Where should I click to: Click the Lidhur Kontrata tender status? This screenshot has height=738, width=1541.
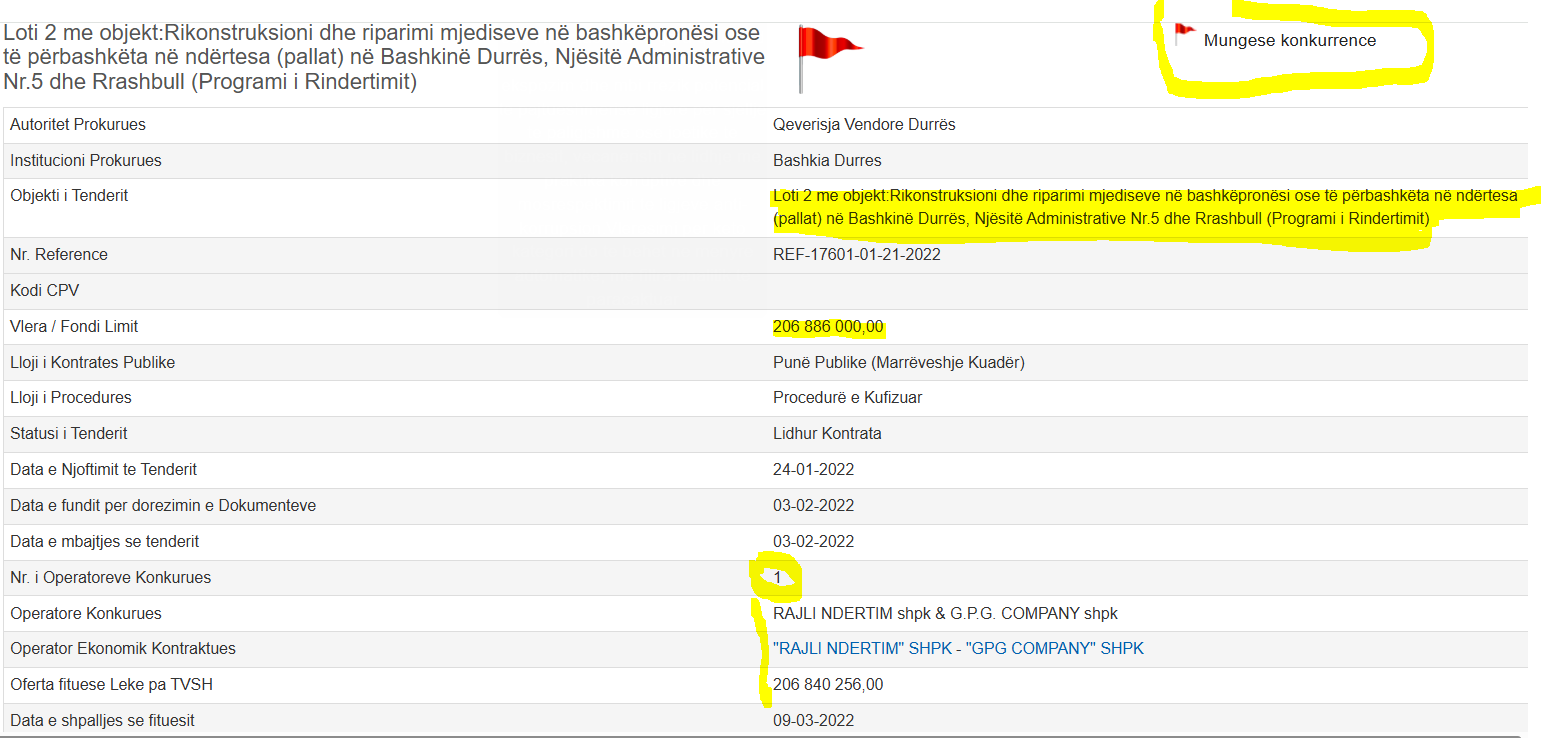click(827, 434)
